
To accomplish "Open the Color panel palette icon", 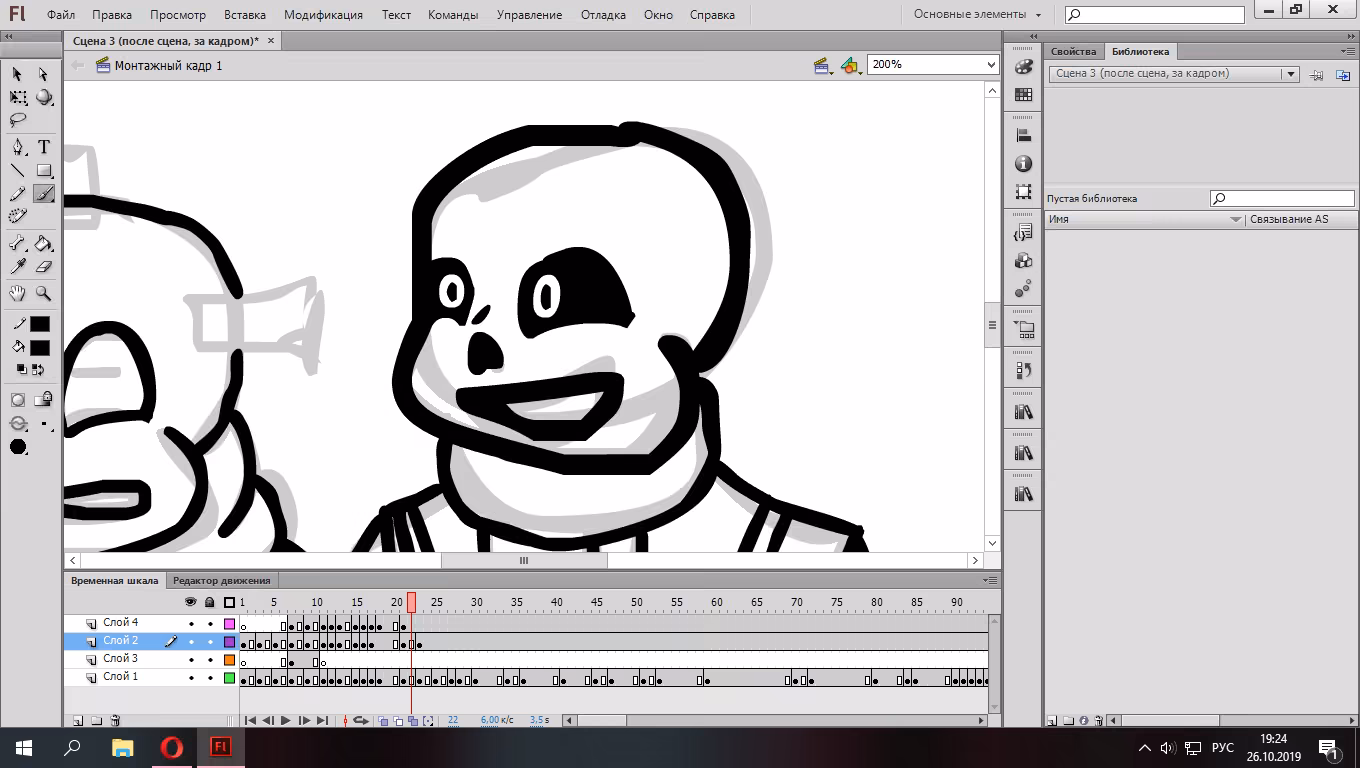I will coord(1023,67).
